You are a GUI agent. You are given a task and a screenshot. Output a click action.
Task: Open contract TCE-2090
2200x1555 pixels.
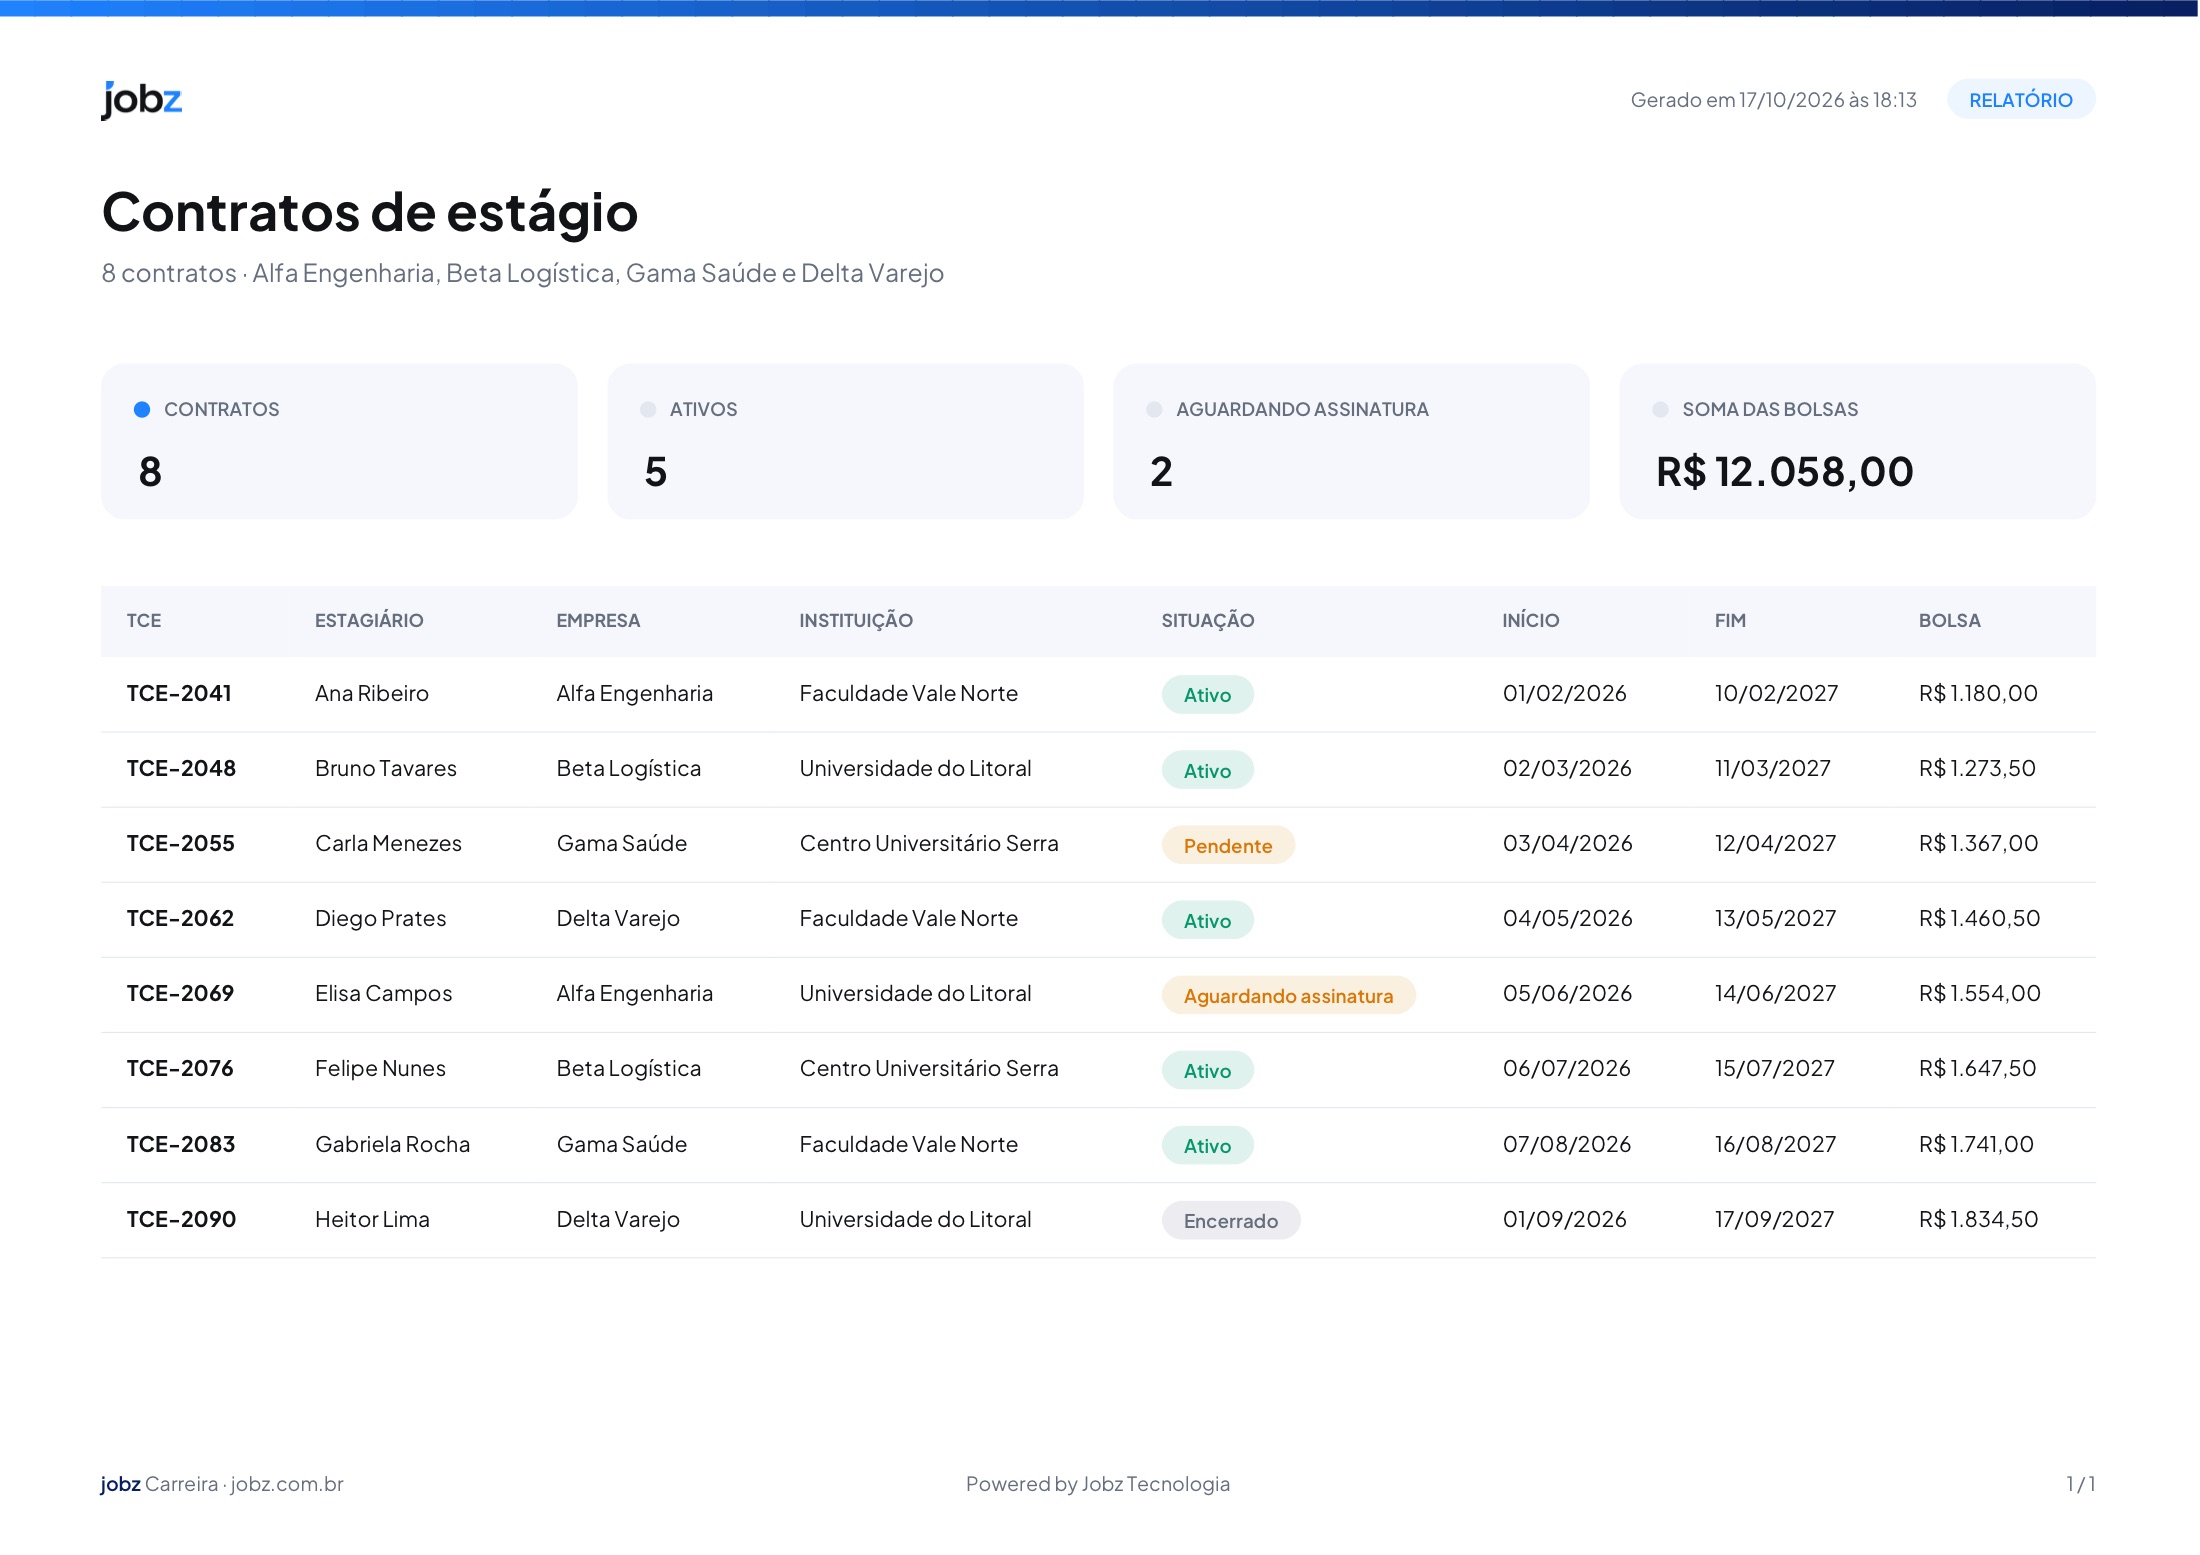181,1219
